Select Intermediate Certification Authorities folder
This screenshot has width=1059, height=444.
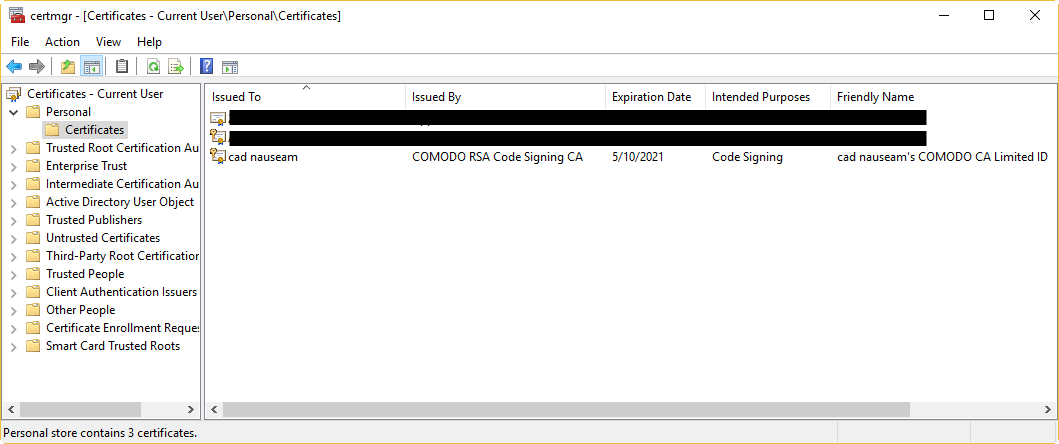tap(122, 184)
